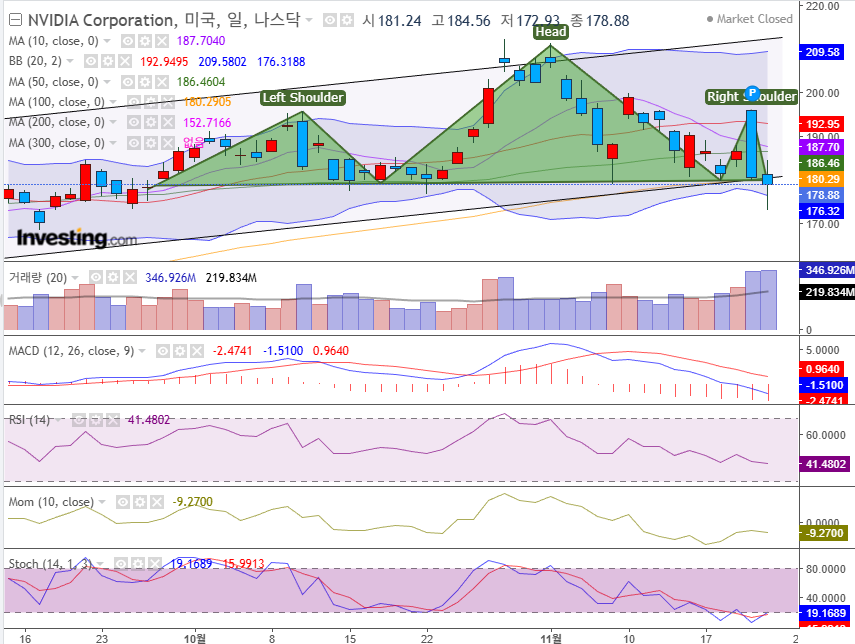Click the 180.29 orange price axis label
855x644 pixels.
point(822,179)
